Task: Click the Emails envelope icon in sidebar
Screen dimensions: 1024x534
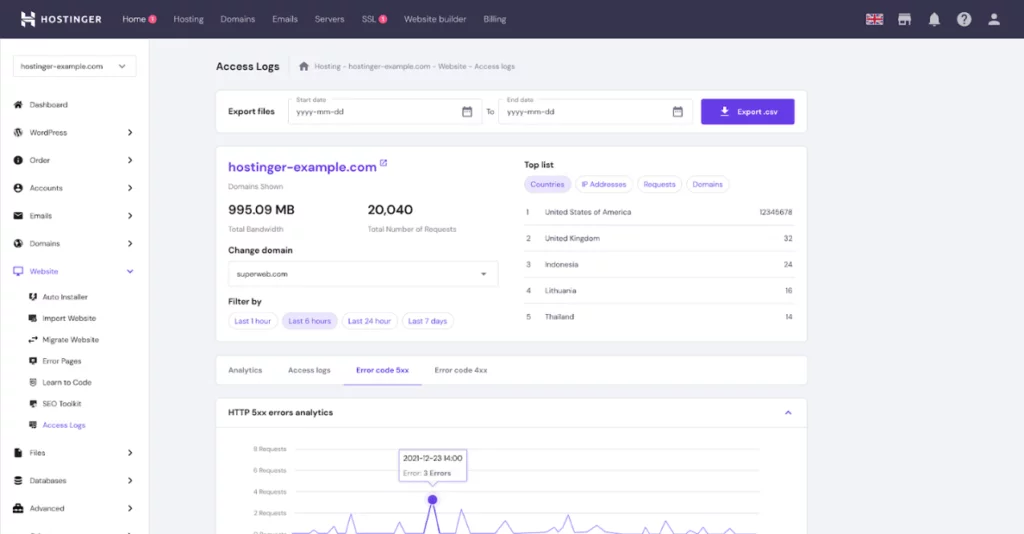Action: point(18,215)
